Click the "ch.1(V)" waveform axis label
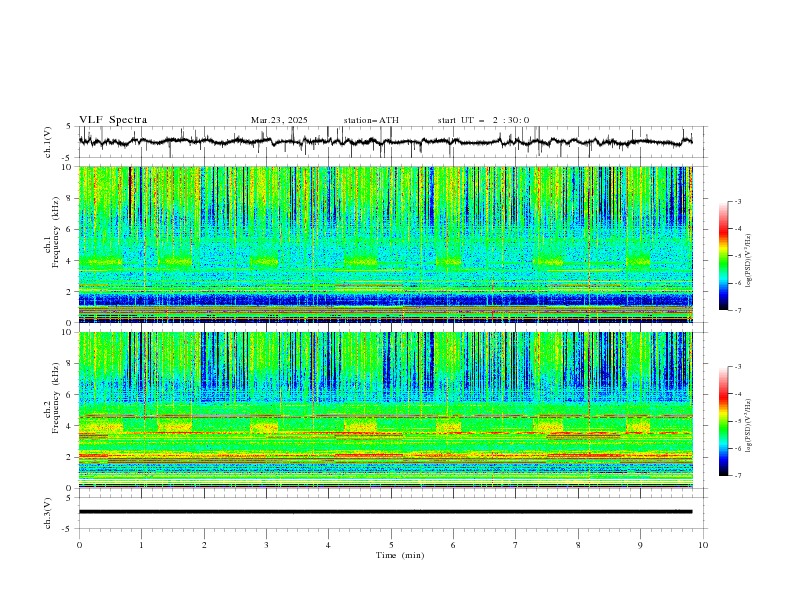 (x=48, y=142)
